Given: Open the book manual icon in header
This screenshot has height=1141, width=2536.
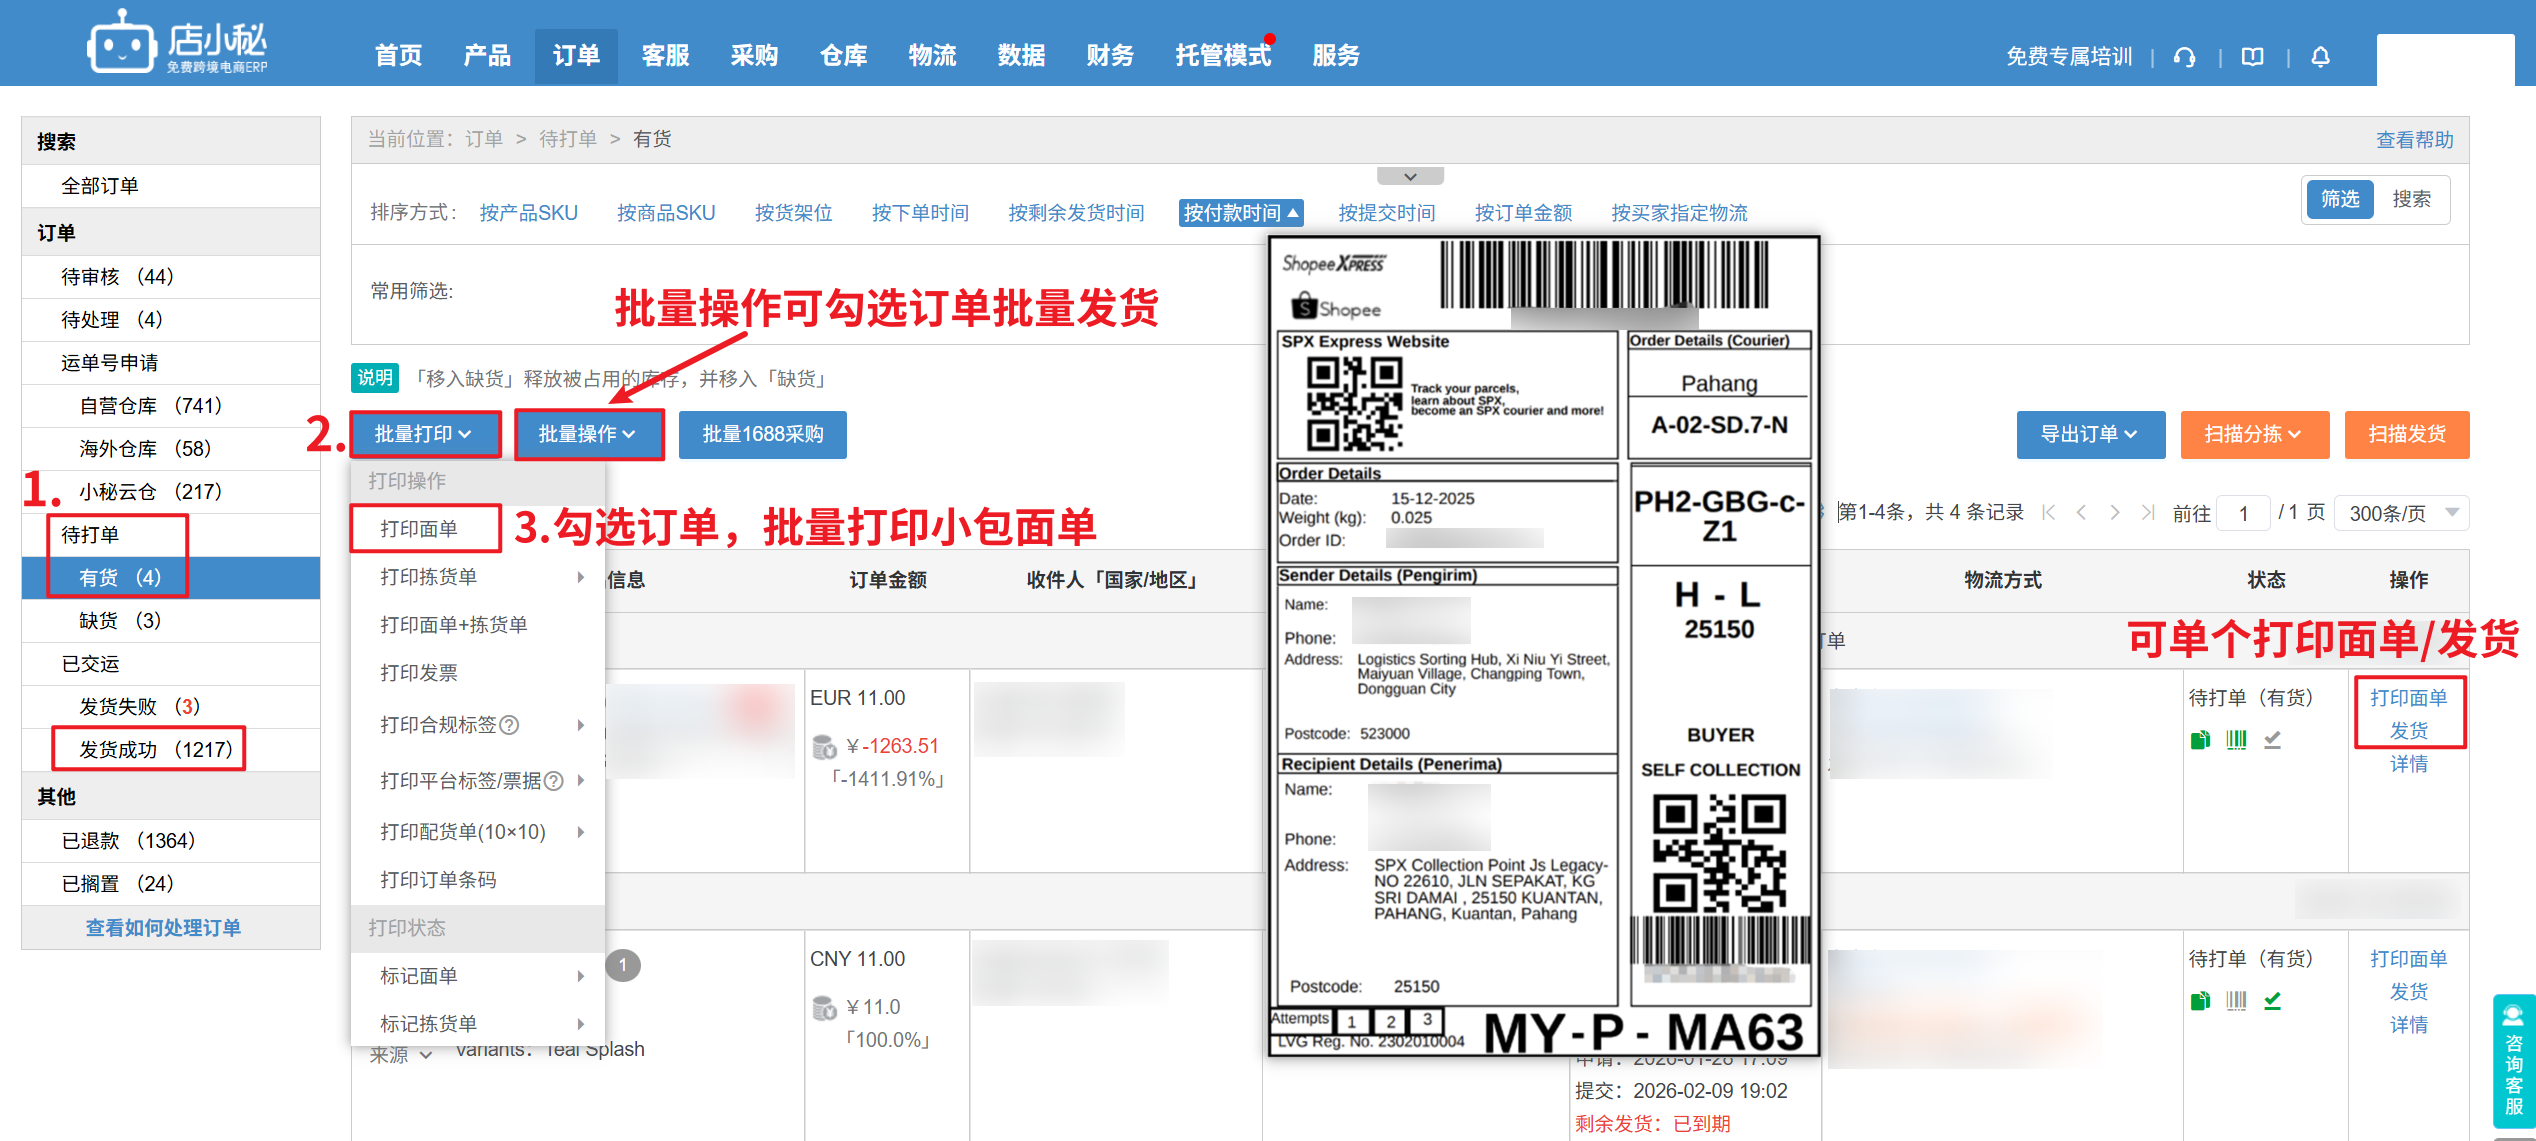Looking at the screenshot, I should click(2253, 57).
